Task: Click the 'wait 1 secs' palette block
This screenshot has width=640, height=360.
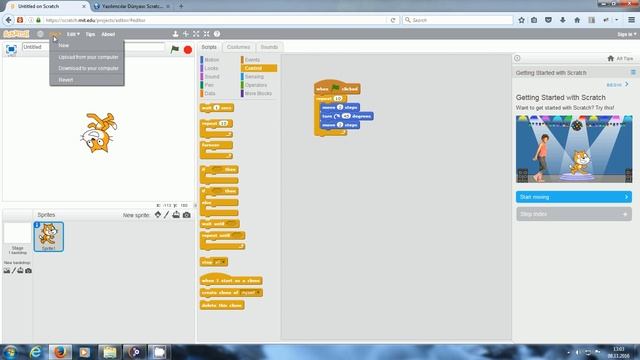Action: click(217, 108)
